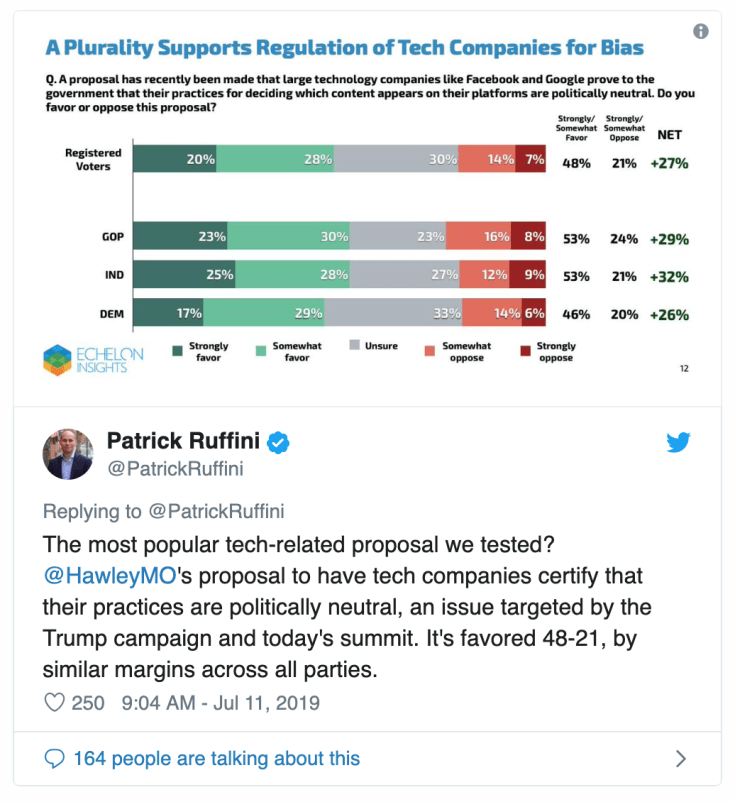Click the blue checkmark beside the author name
The width and height of the screenshot is (735, 802).
tap(278, 441)
